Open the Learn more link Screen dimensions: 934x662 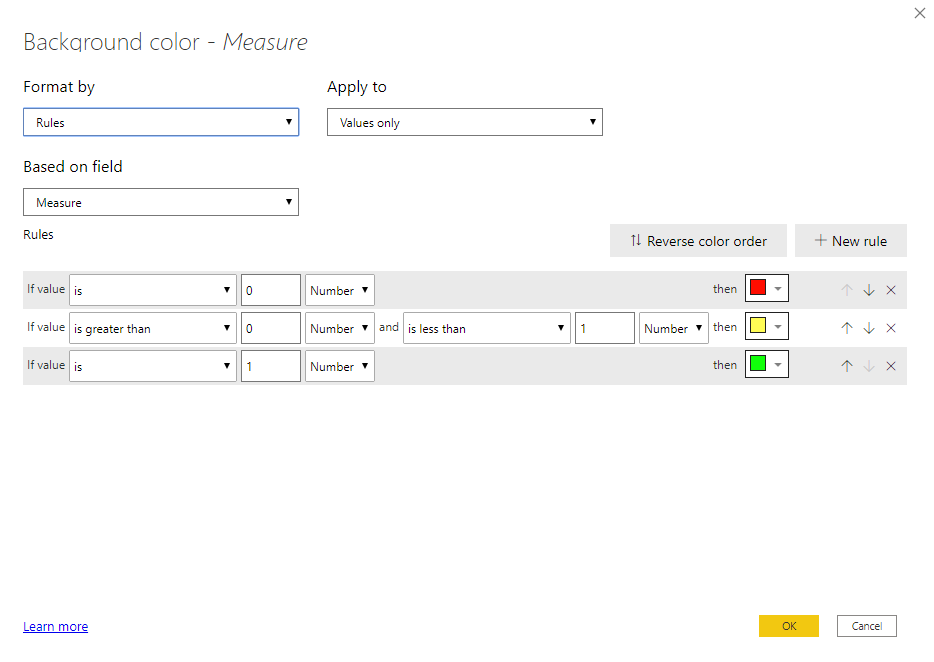click(55, 626)
